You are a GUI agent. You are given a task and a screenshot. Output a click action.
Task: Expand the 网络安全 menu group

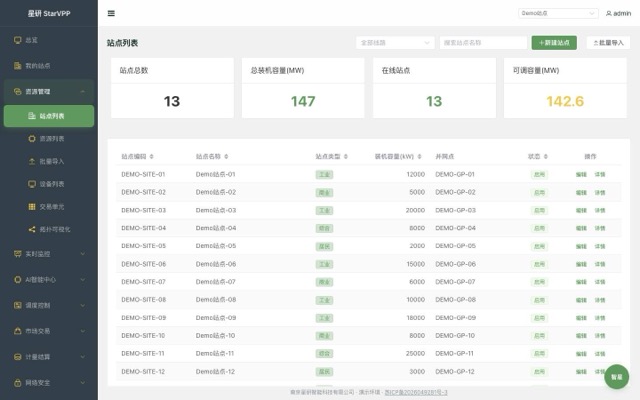tap(49, 383)
